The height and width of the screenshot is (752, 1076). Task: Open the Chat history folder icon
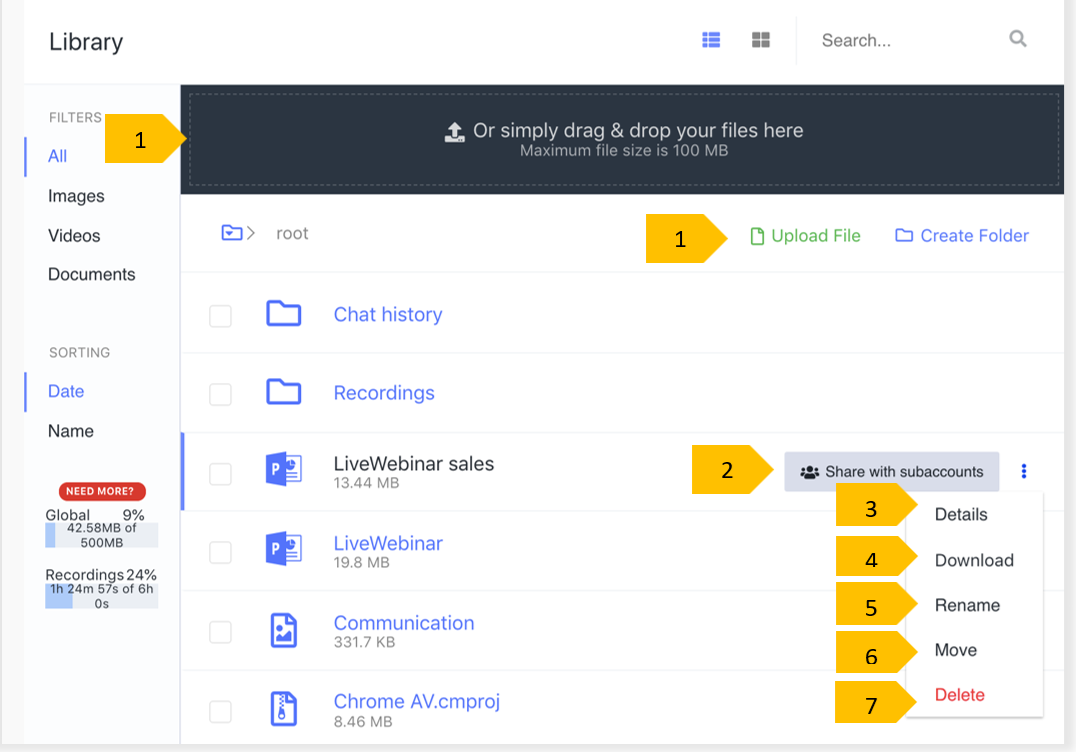[284, 314]
